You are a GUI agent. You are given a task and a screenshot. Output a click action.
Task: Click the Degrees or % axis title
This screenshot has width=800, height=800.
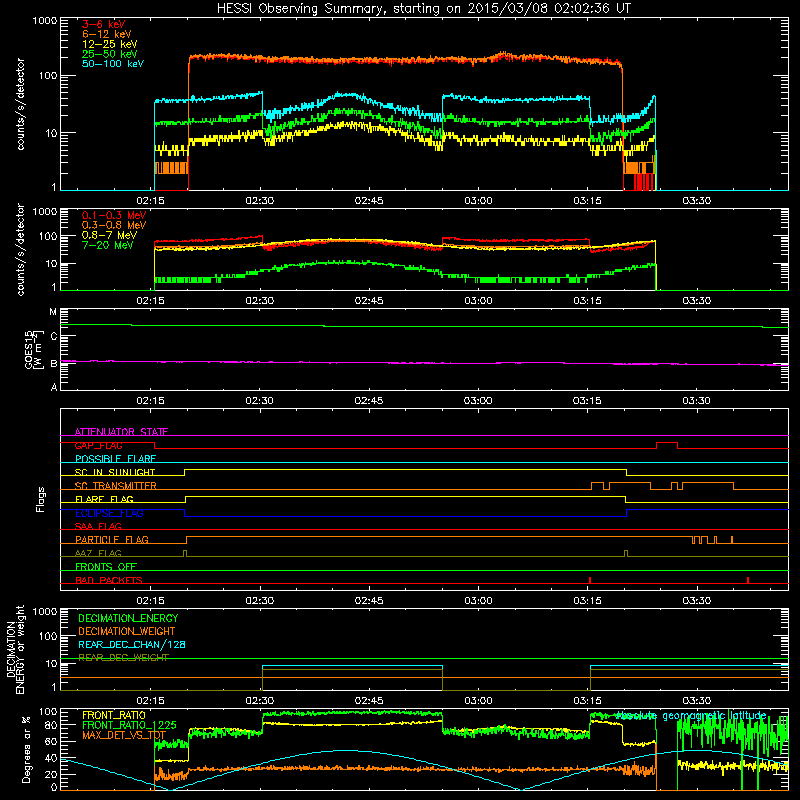coord(26,749)
